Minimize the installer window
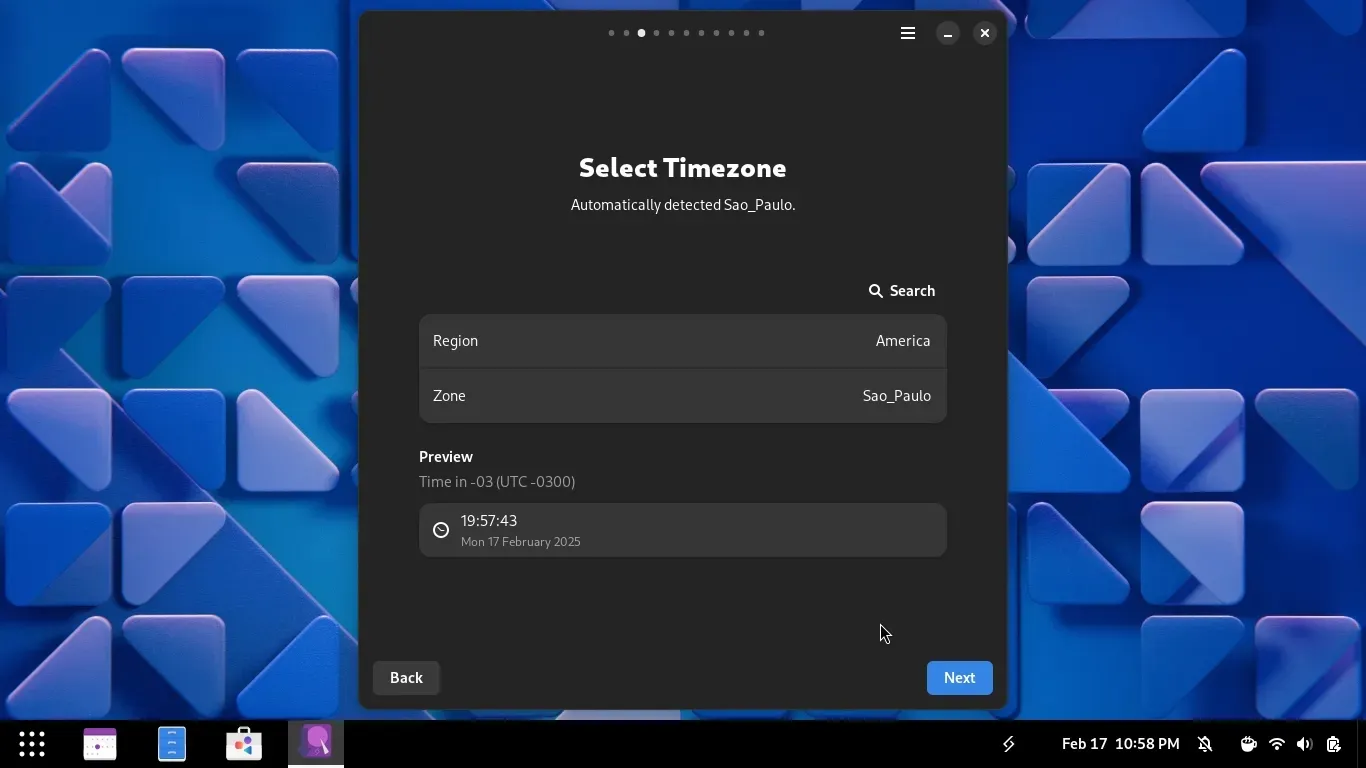 pyautogui.click(x=947, y=33)
